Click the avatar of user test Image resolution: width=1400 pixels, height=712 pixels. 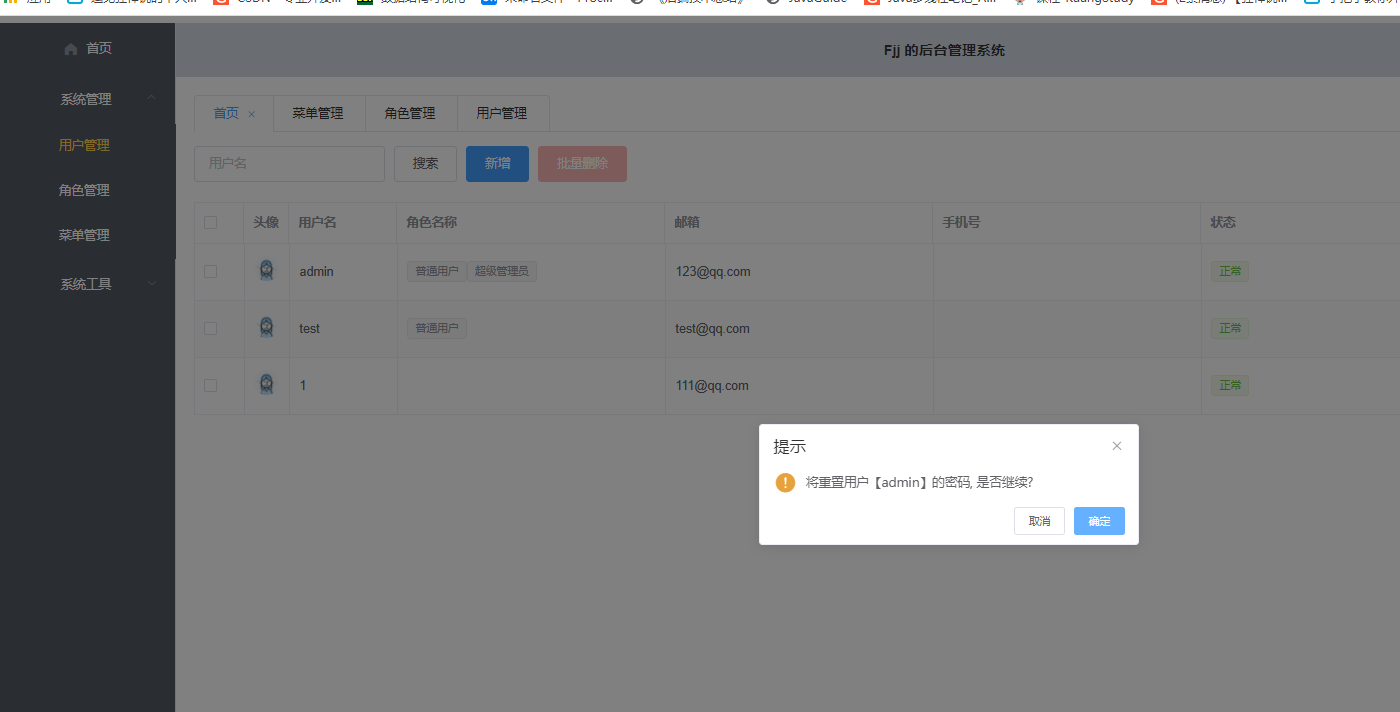pyautogui.click(x=266, y=328)
